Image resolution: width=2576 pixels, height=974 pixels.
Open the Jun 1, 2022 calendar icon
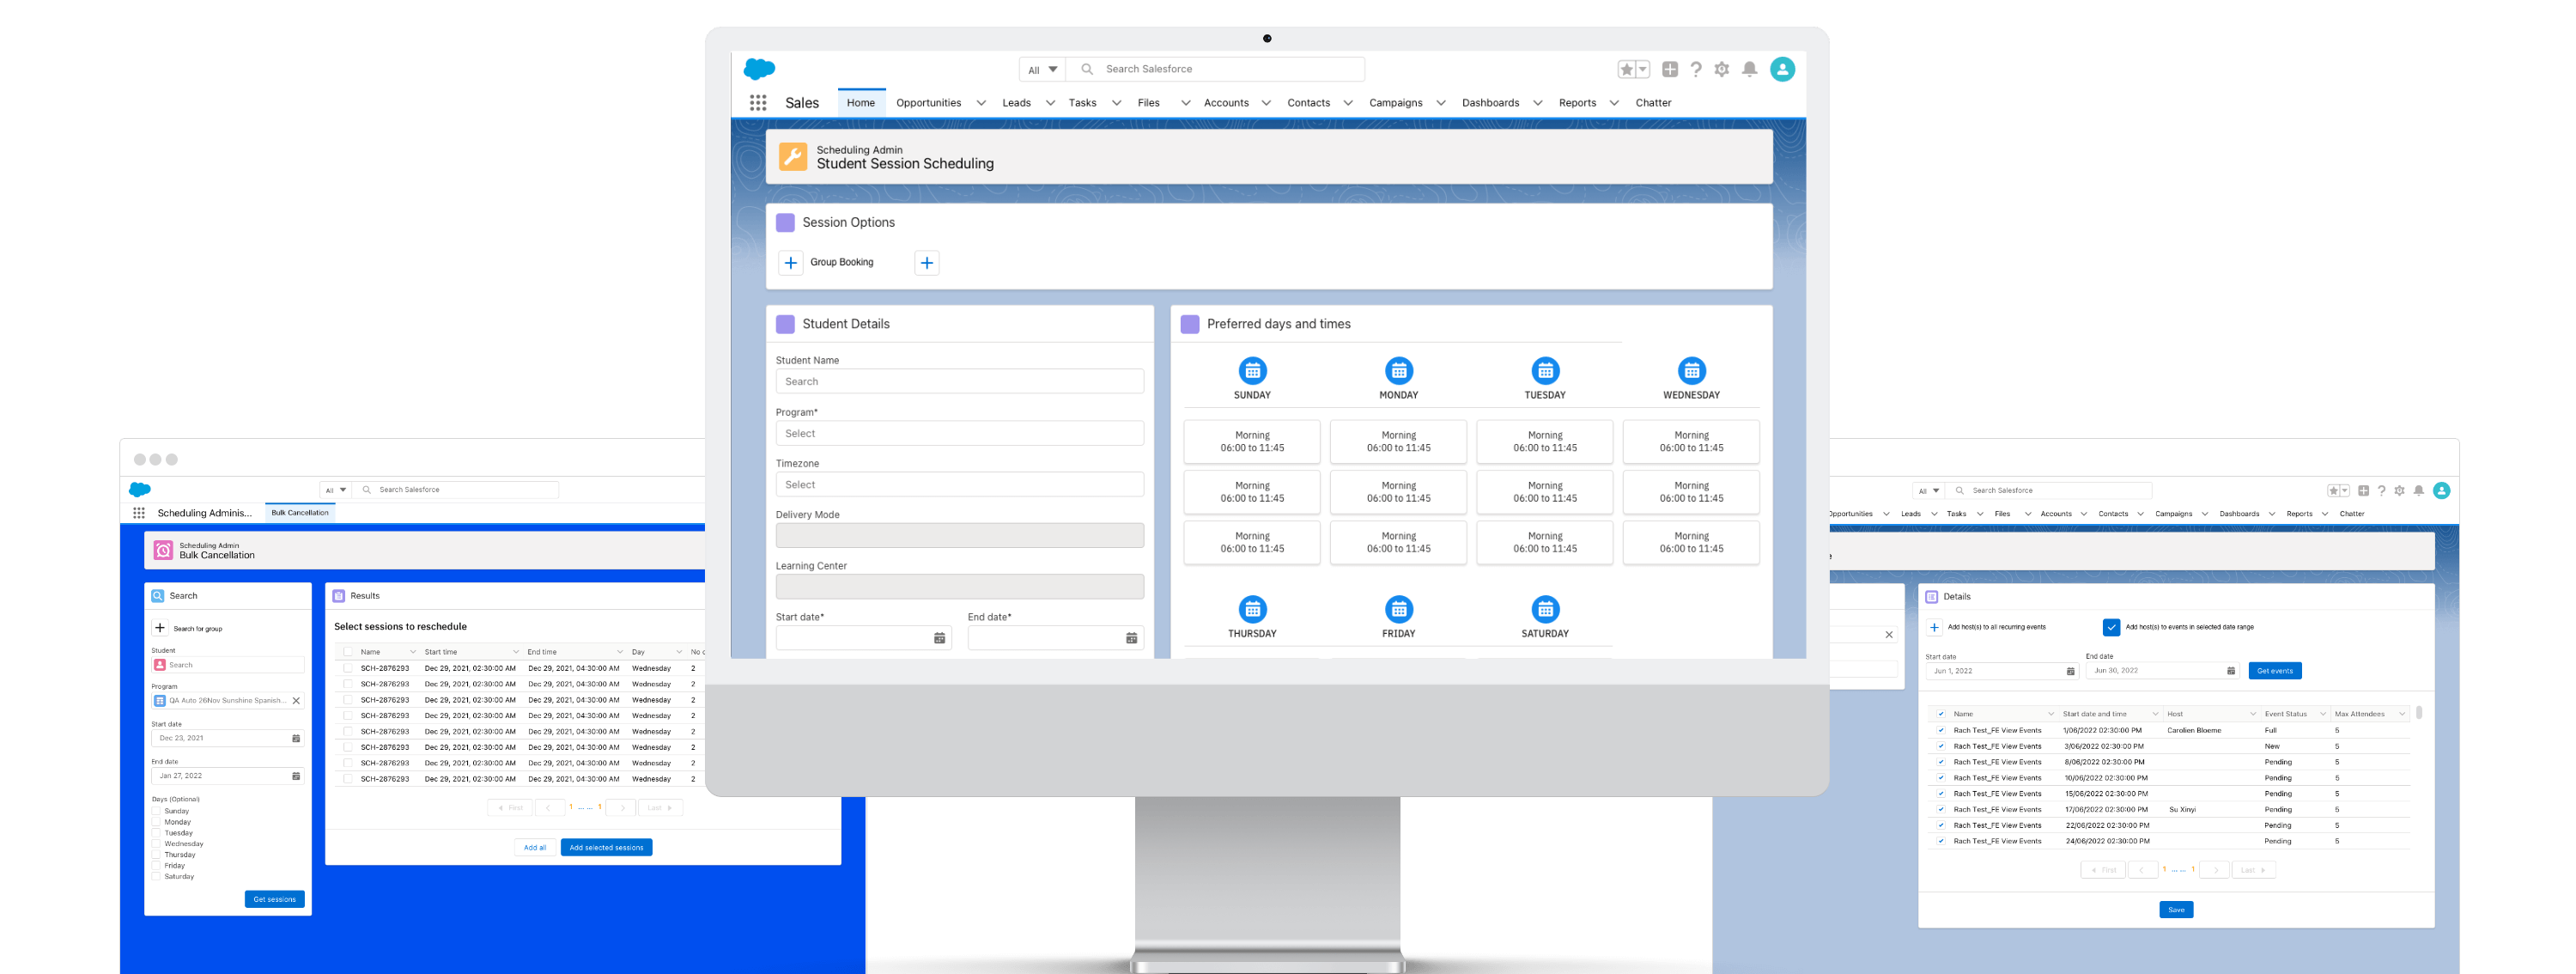(2070, 671)
